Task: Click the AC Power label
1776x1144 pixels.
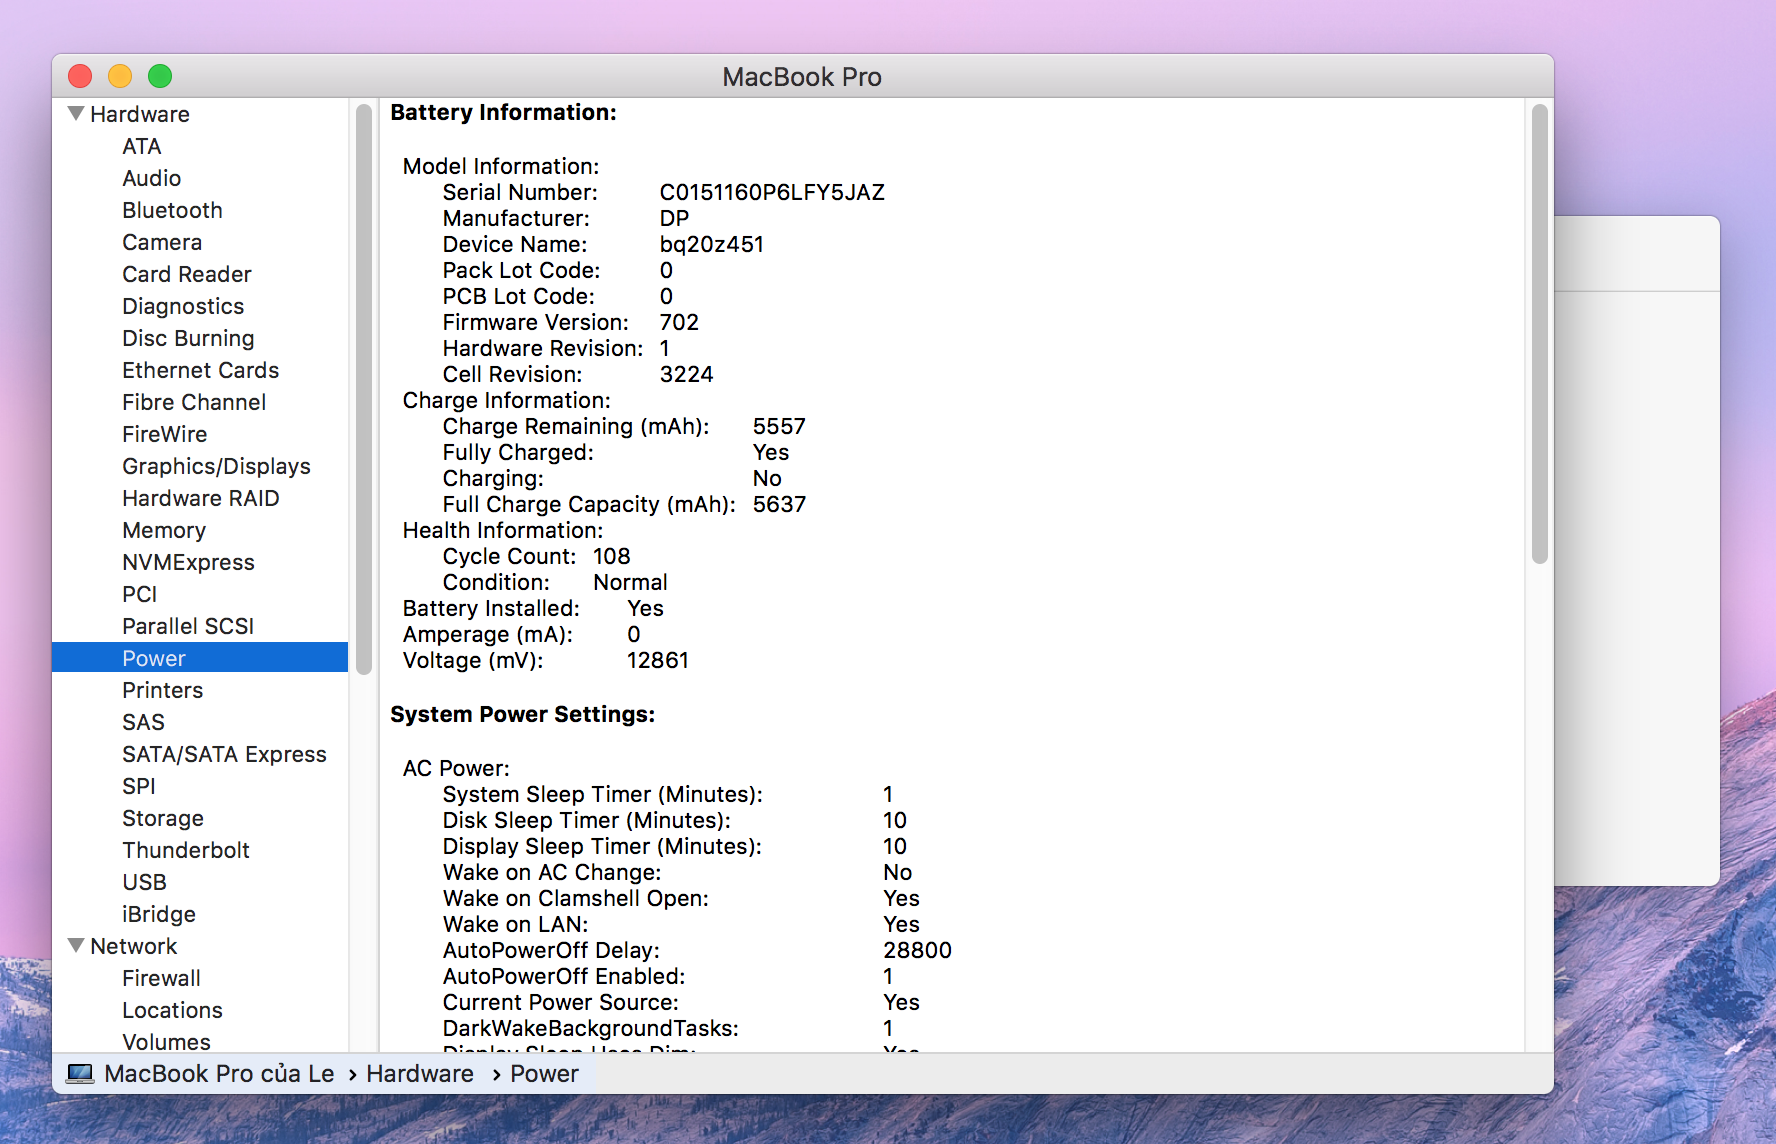Action: pyautogui.click(x=456, y=768)
